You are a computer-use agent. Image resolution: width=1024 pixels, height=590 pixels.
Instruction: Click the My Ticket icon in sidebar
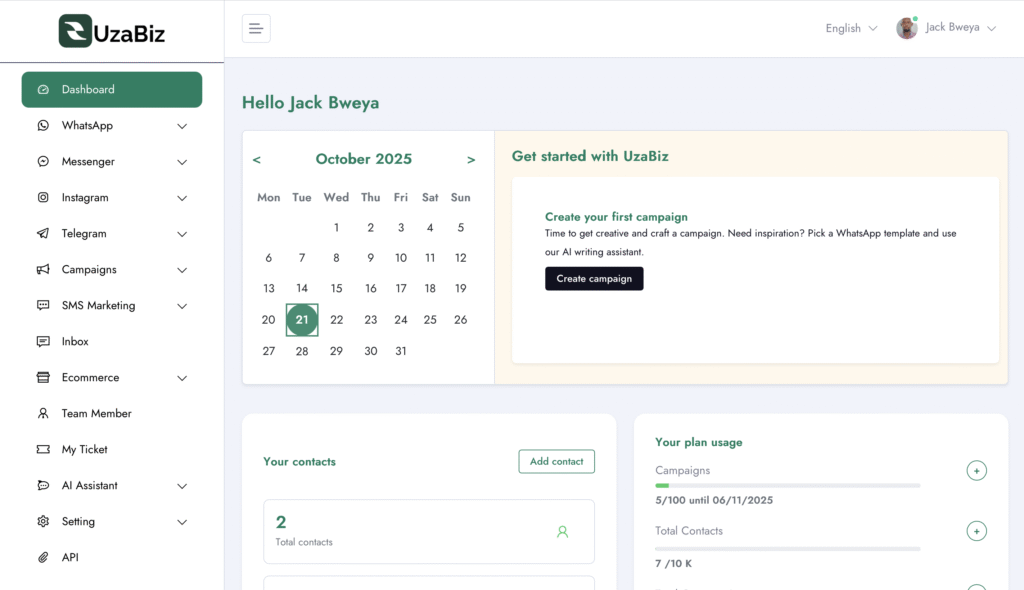[43, 450]
